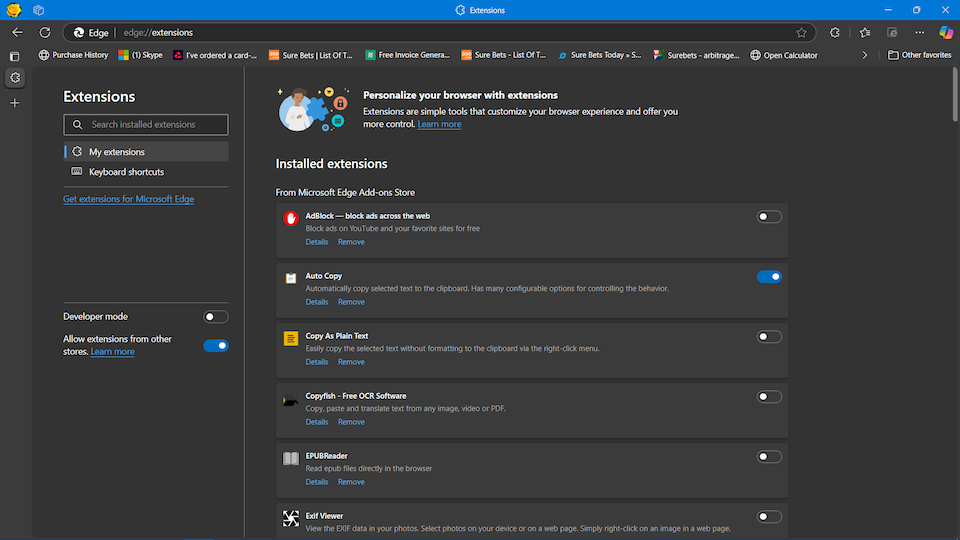This screenshot has height=540, width=960.
Task: Focus the Search installed extensions field
Action: click(146, 124)
